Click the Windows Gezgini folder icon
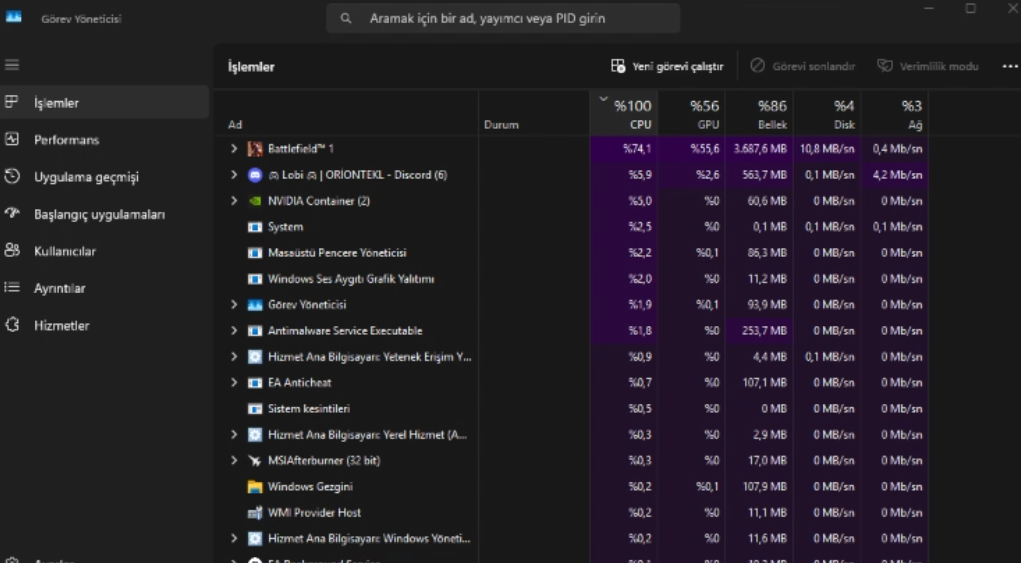The image size is (1021, 563). pyautogui.click(x=255, y=487)
